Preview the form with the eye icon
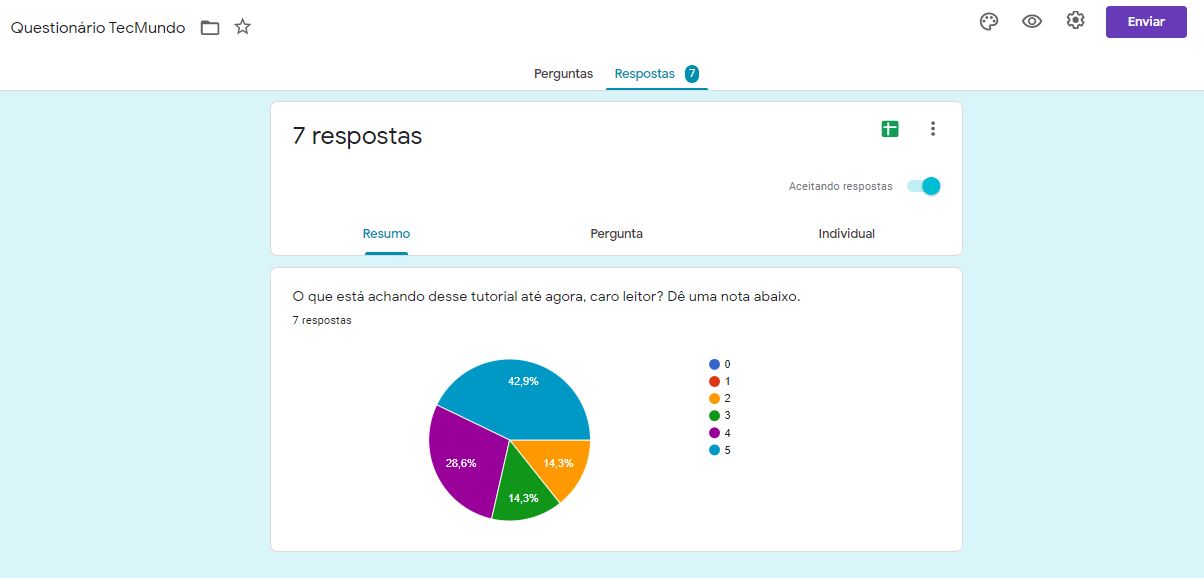 (x=1032, y=21)
